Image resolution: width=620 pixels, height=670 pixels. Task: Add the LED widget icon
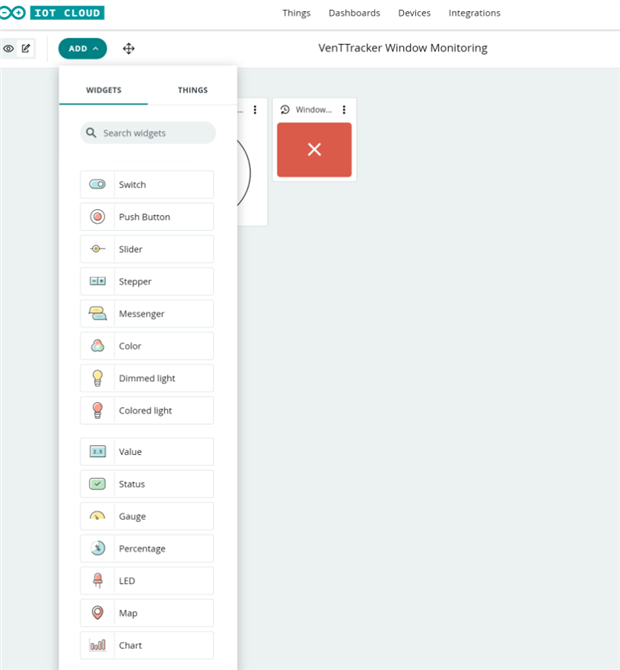point(97,581)
